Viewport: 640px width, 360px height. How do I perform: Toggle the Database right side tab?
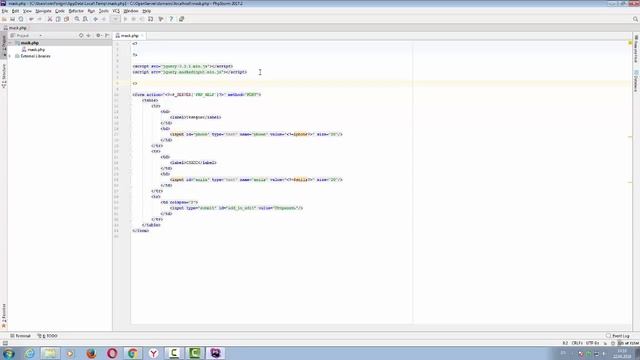pyautogui.click(x=636, y=80)
